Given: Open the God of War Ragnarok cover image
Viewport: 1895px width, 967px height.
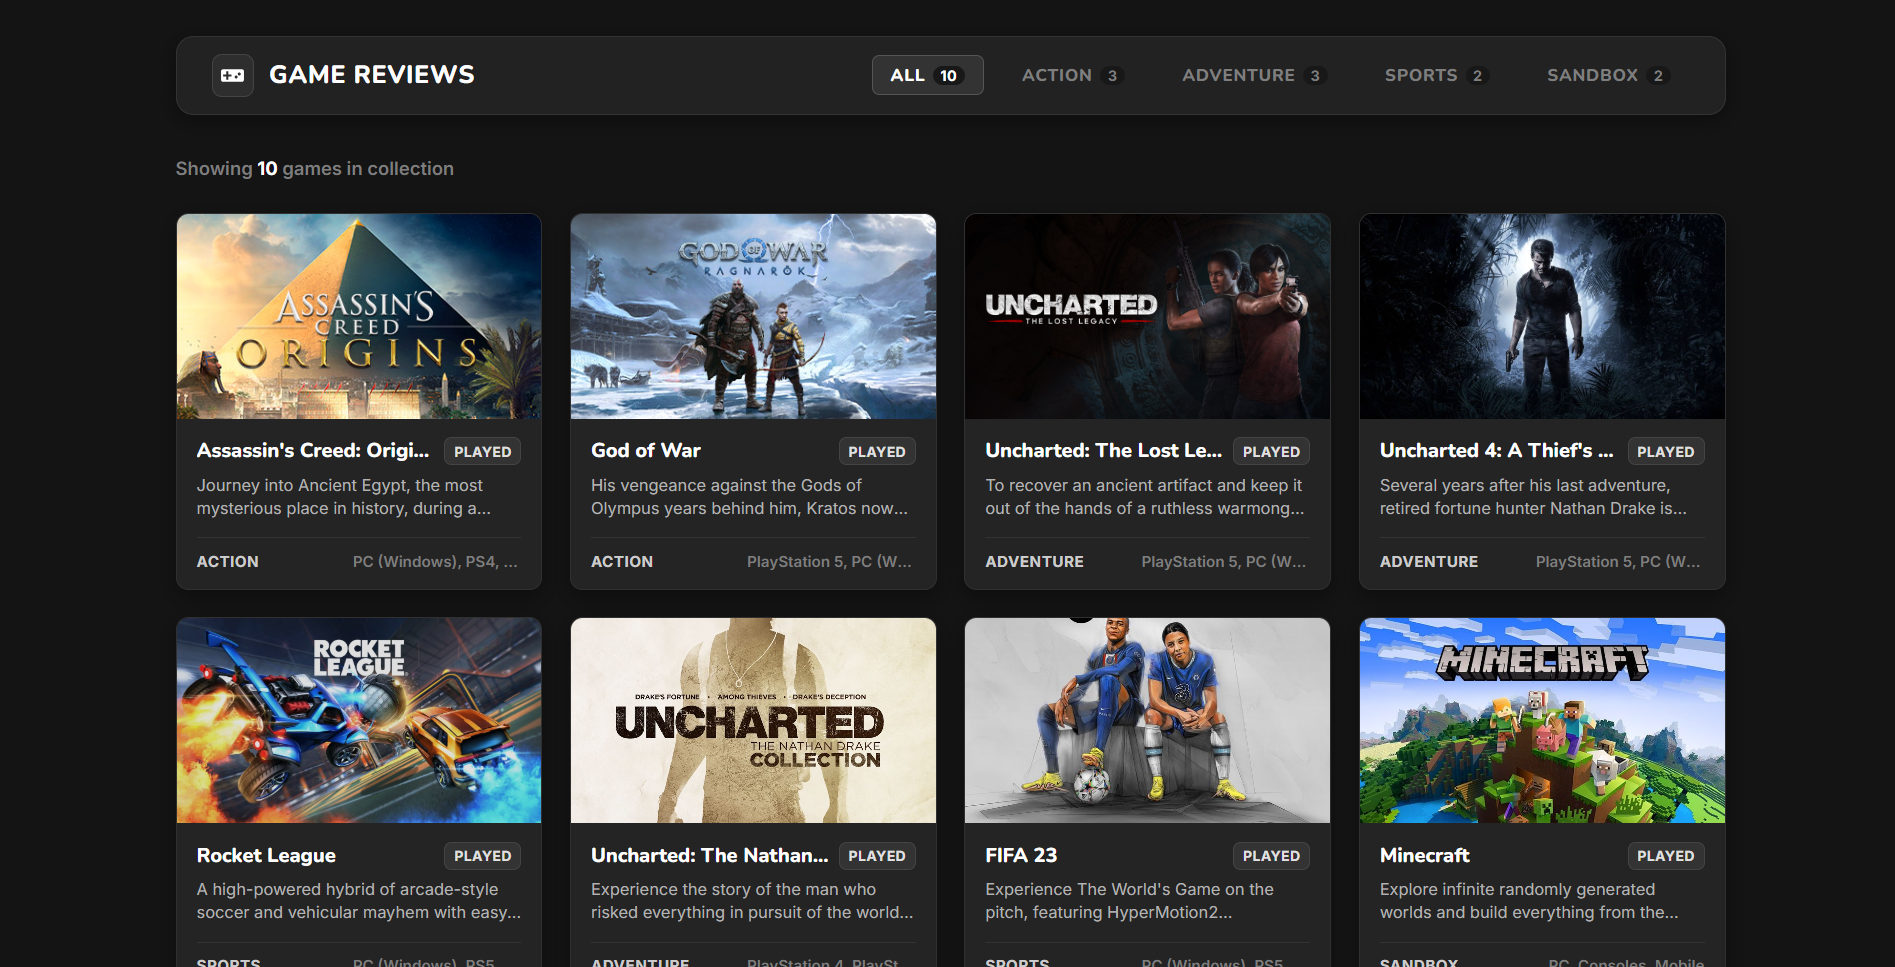Looking at the screenshot, I should pos(753,316).
